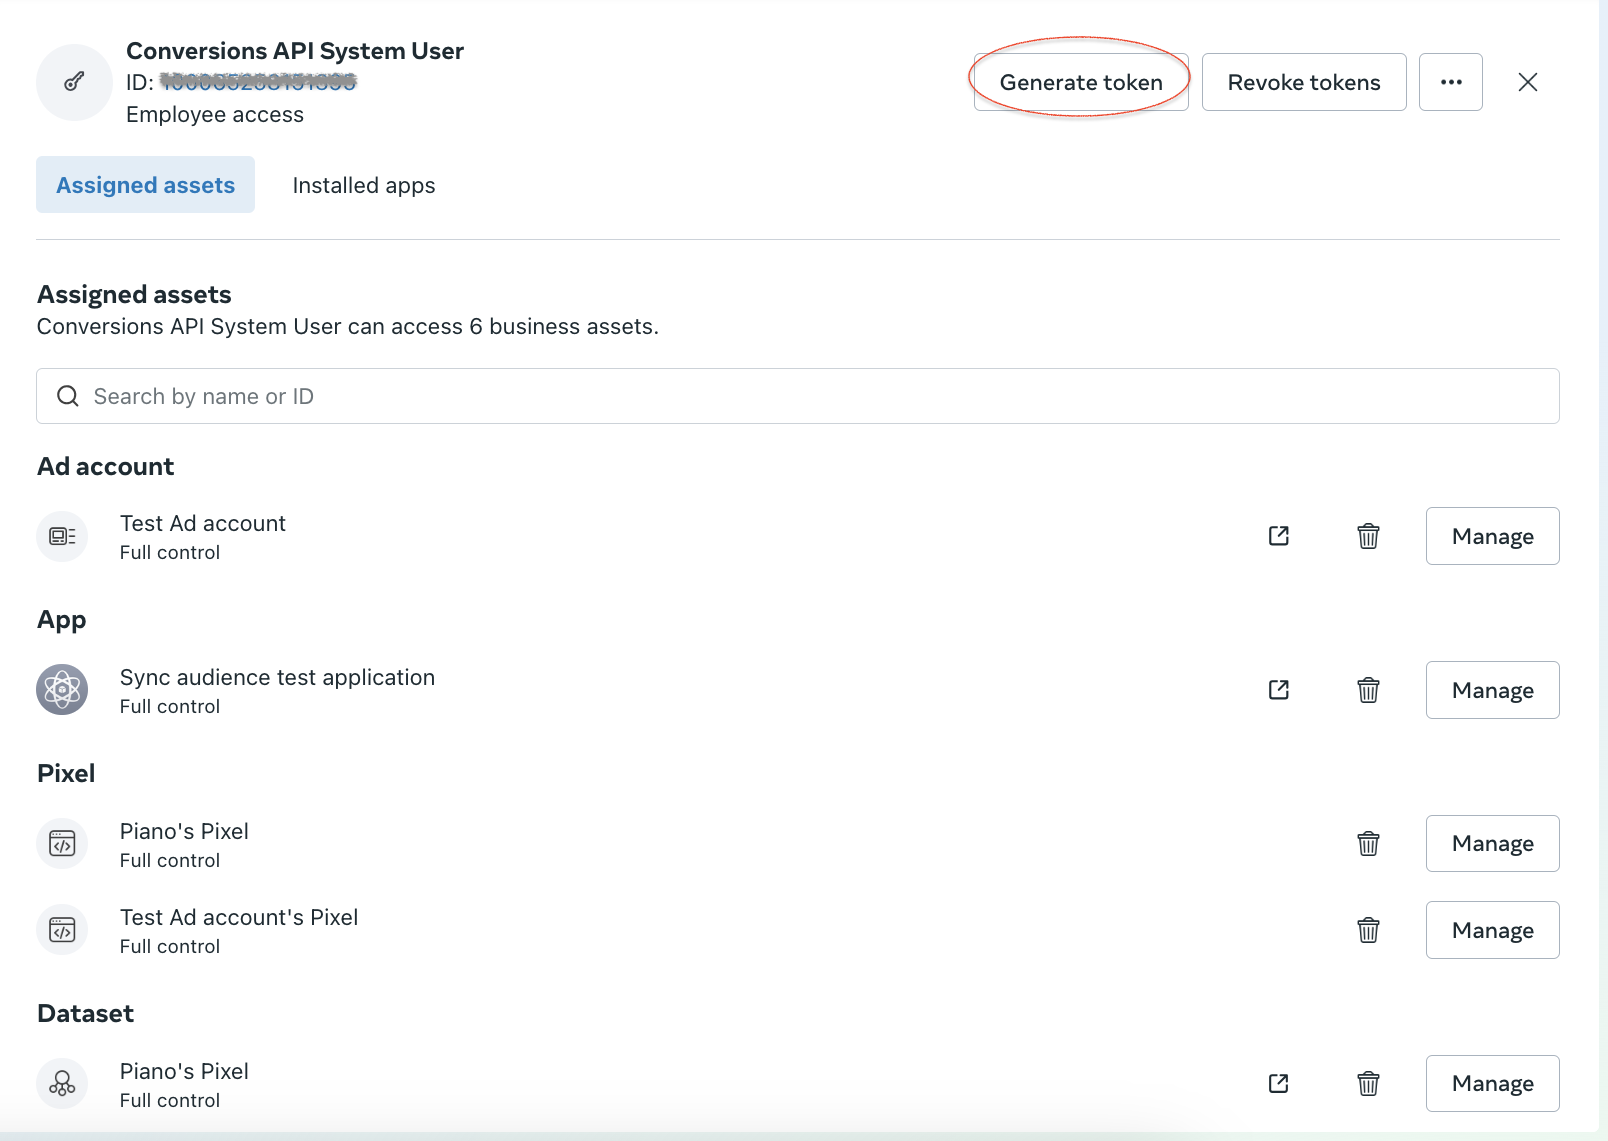
Task: Click the Test Ad account icon
Action: click(62, 536)
